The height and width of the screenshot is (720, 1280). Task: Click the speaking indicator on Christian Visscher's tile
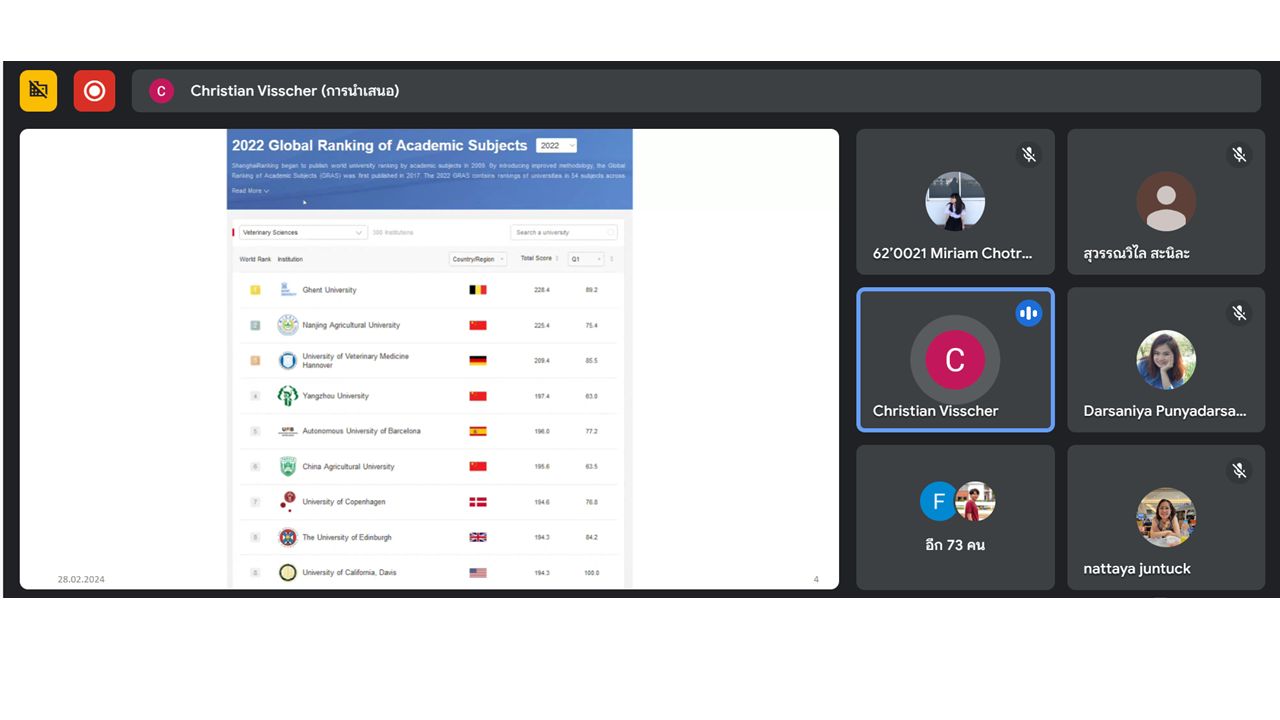pyautogui.click(x=1028, y=313)
